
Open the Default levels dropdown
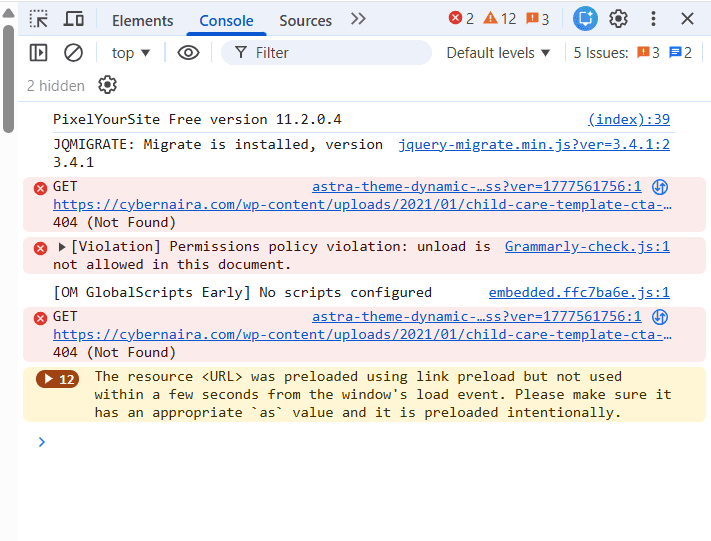(x=498, y=53)
